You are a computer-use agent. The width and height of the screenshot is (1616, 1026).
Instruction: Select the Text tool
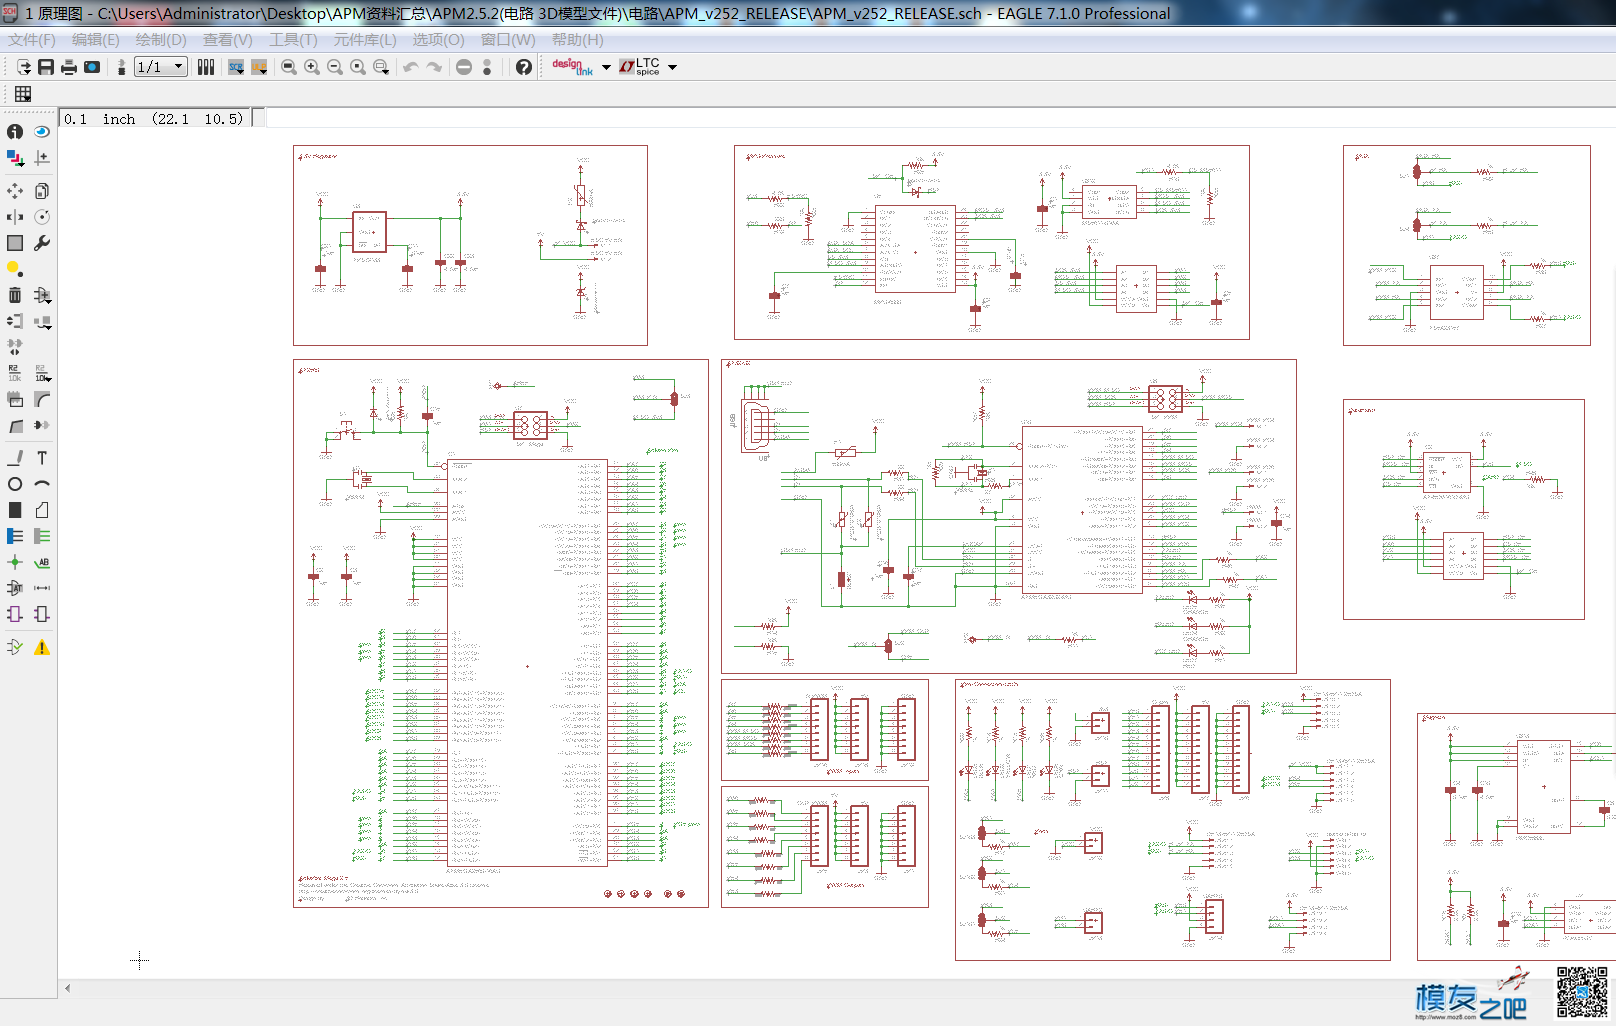42,458
